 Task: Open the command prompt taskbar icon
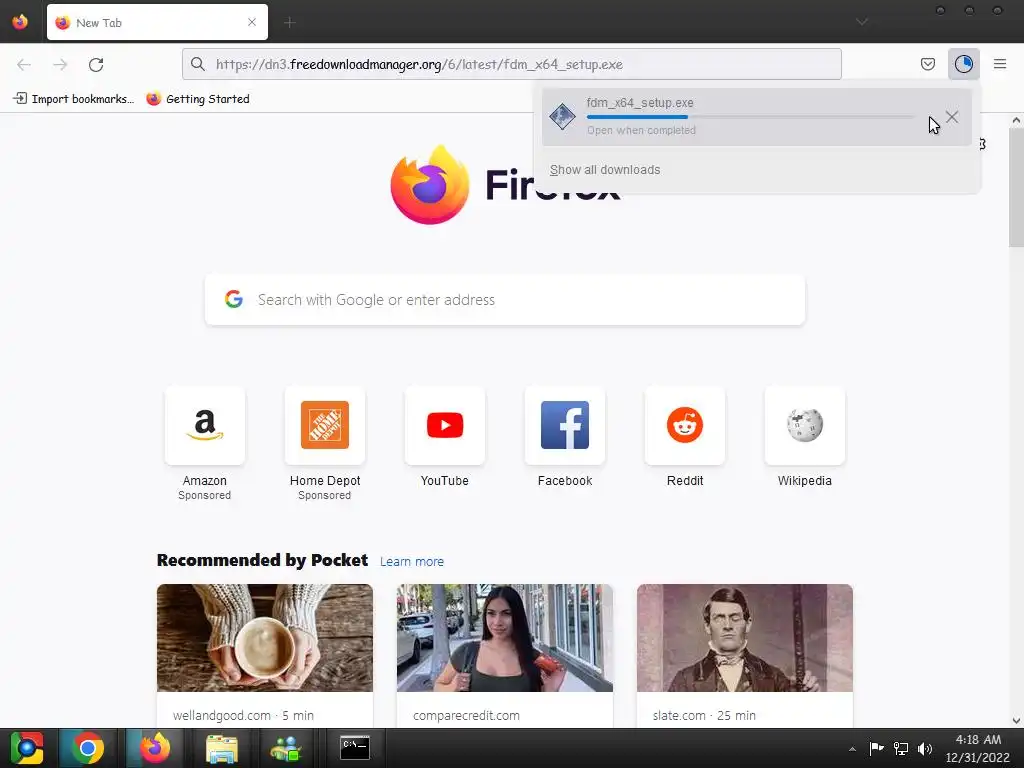pyautogui.click(x=355, y=748)
